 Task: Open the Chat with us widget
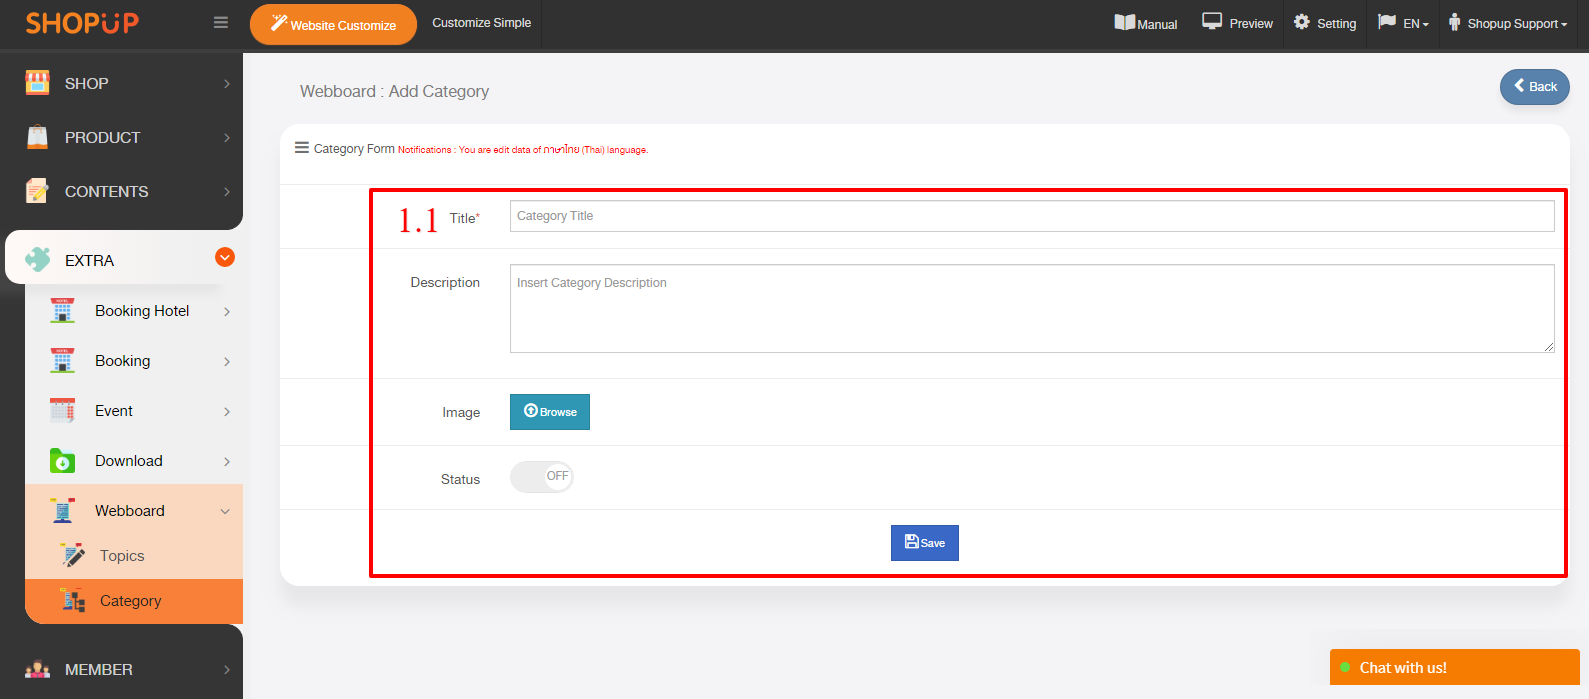point(1455,667)
